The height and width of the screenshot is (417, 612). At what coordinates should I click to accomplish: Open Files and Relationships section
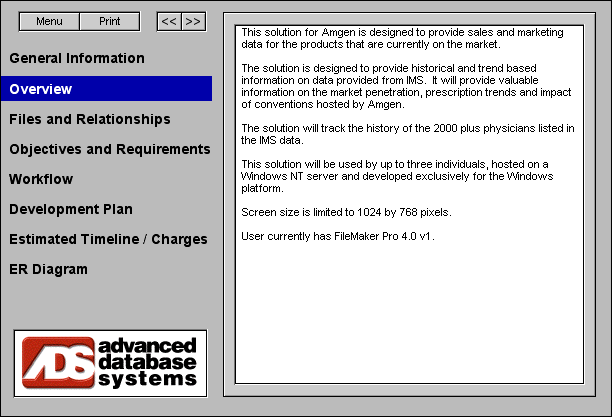click(x=90, y=119)
